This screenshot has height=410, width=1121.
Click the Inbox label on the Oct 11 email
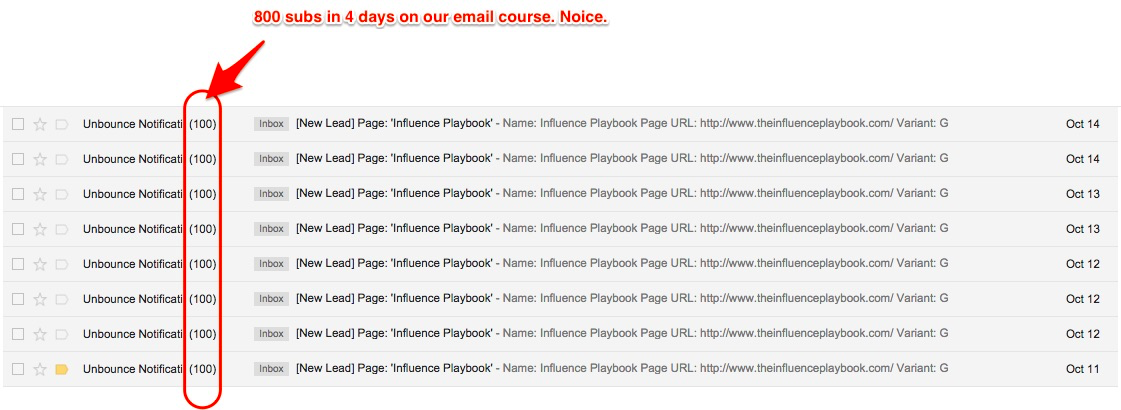[271, 369]
